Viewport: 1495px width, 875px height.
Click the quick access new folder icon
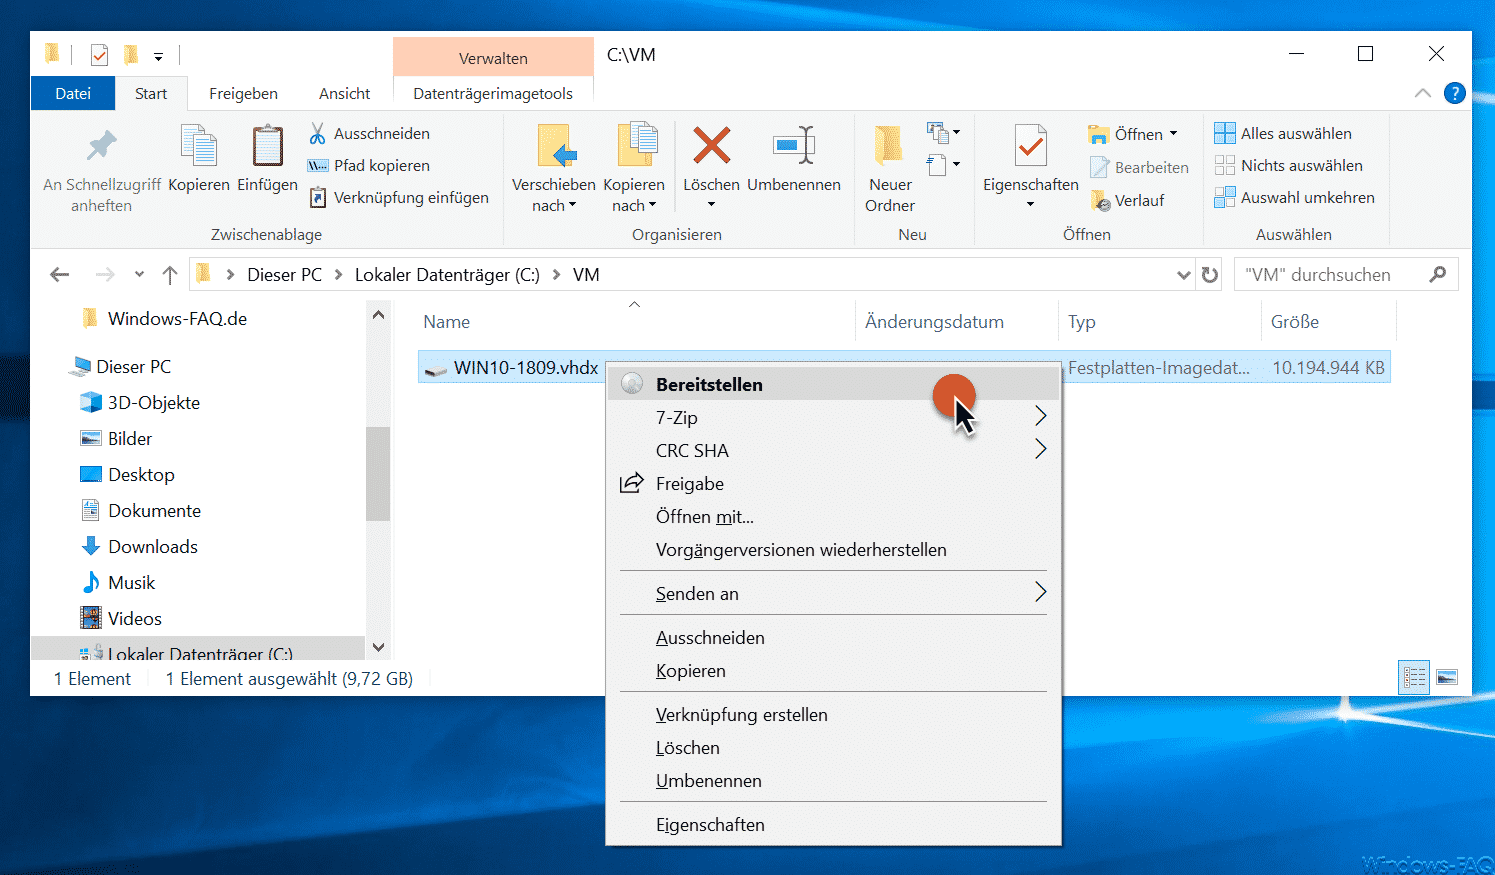coord(130,54)
